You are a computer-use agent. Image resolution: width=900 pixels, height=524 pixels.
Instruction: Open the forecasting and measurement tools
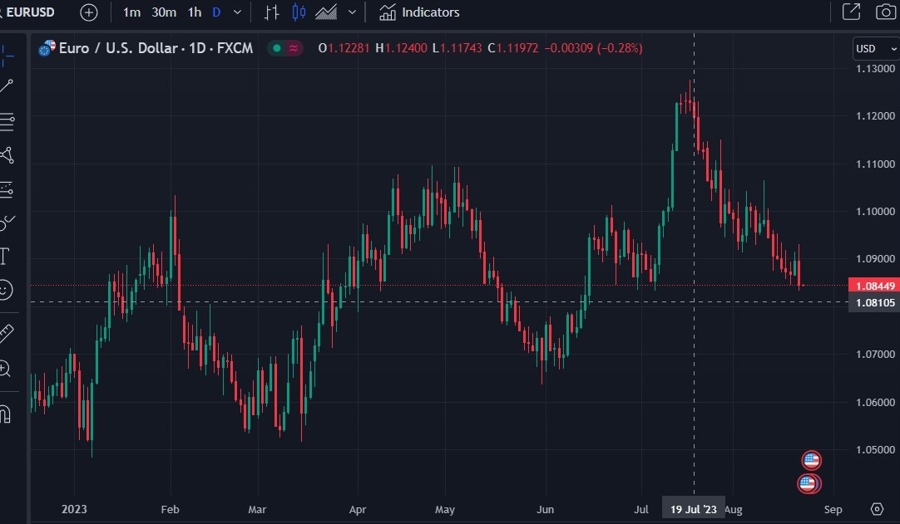point(6,190)
